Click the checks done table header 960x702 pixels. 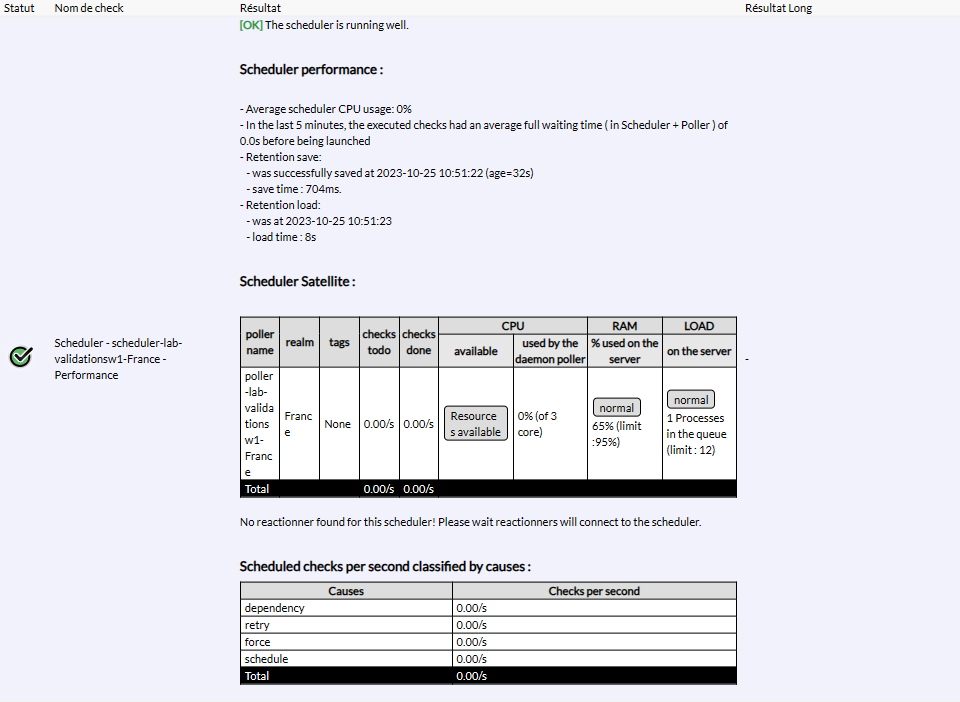coord(418,342)
